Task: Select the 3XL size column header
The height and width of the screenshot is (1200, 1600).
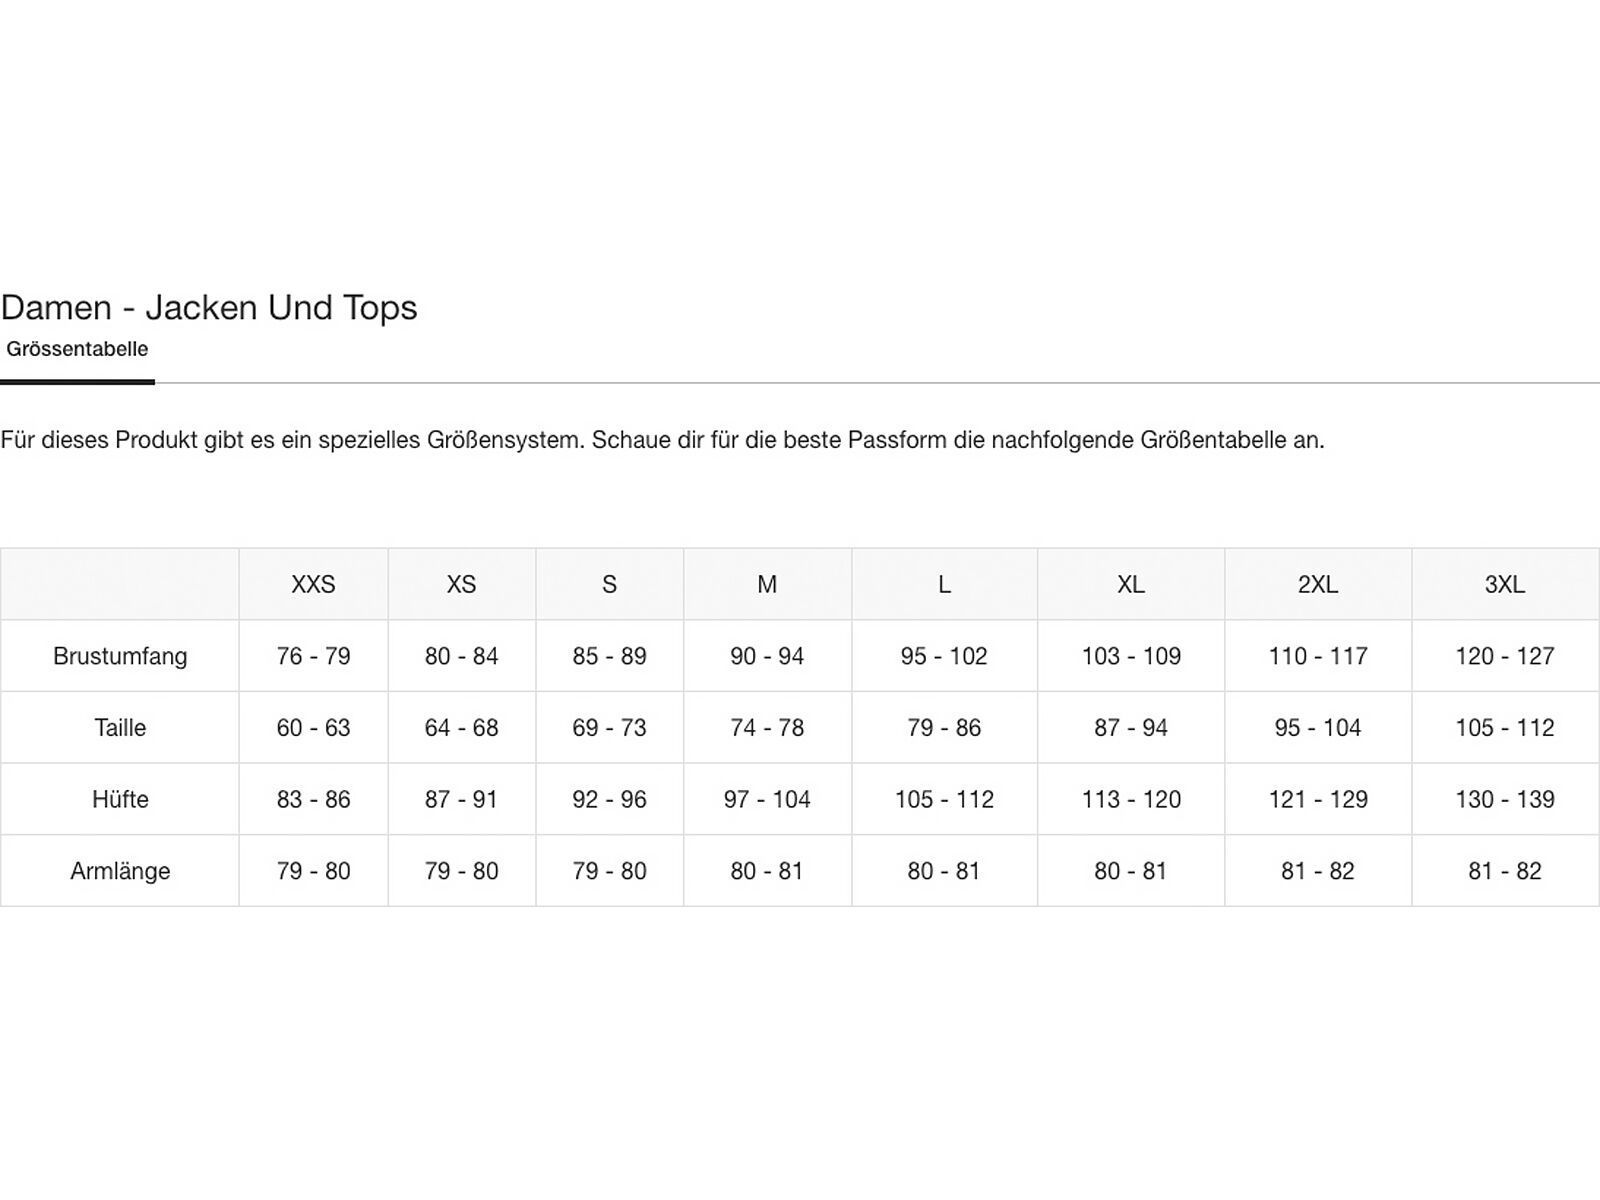Action: 1505,585
